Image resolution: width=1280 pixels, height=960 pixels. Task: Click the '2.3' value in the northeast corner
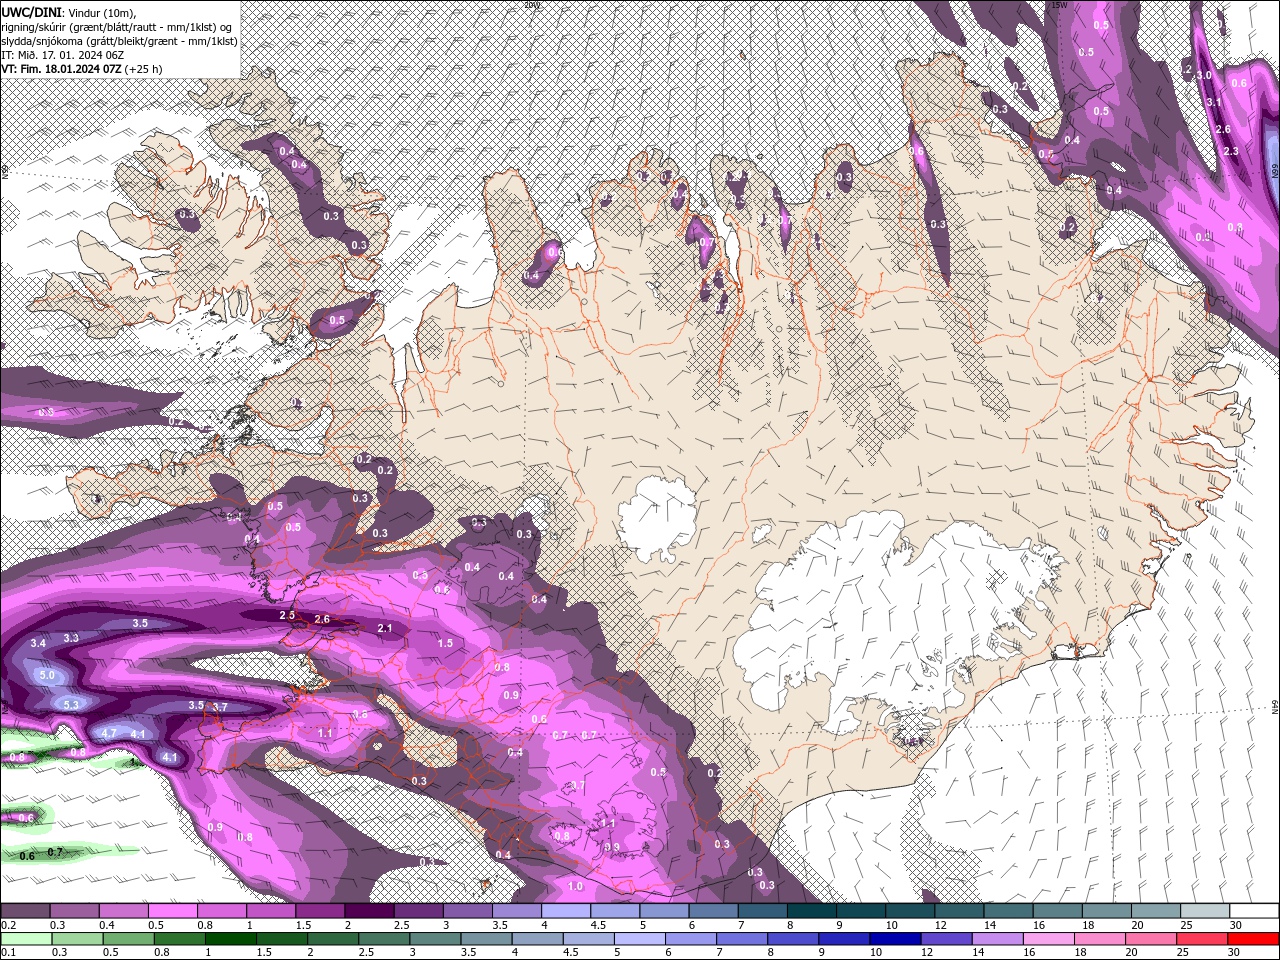1231,152
